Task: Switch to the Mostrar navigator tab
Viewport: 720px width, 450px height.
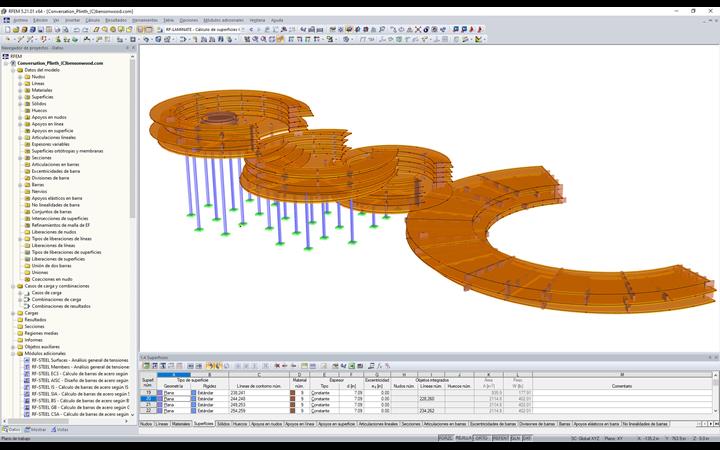Action: pos(35,430)
